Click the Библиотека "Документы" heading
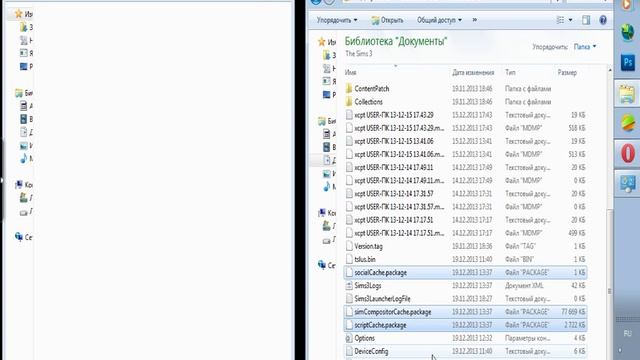Image resolution: width=640 pixels, height=360 pixels. click(x=396, y=41)
